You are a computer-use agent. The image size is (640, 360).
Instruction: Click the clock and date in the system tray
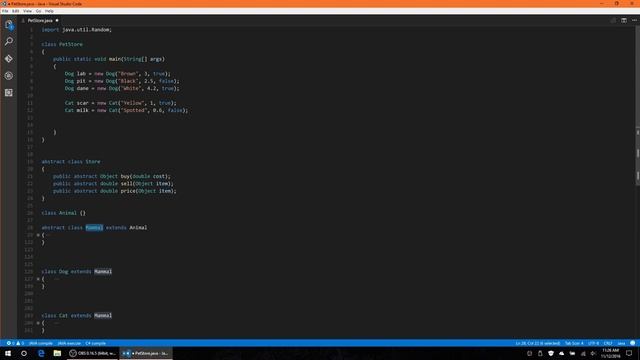click(x=611, y=353)
